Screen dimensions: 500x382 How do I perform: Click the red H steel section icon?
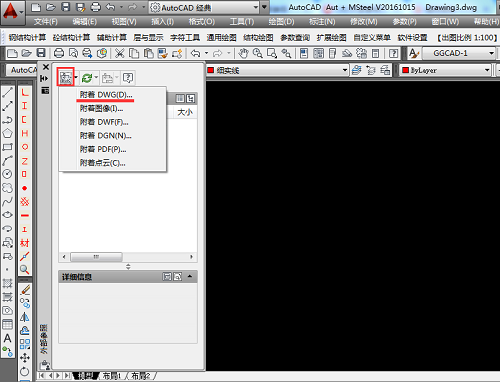point(25,133)
